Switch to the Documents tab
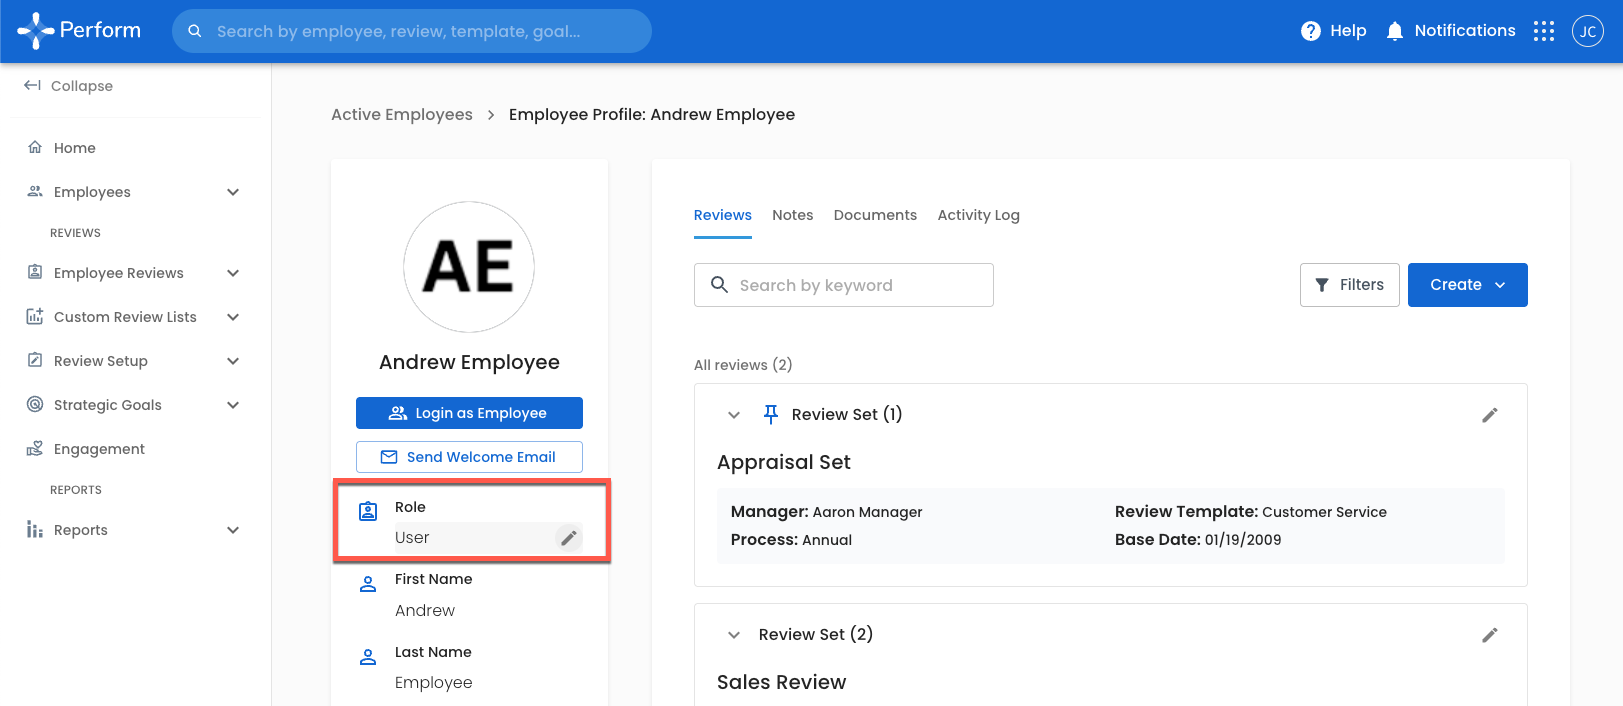1623x706 pixels. point(875,215)
